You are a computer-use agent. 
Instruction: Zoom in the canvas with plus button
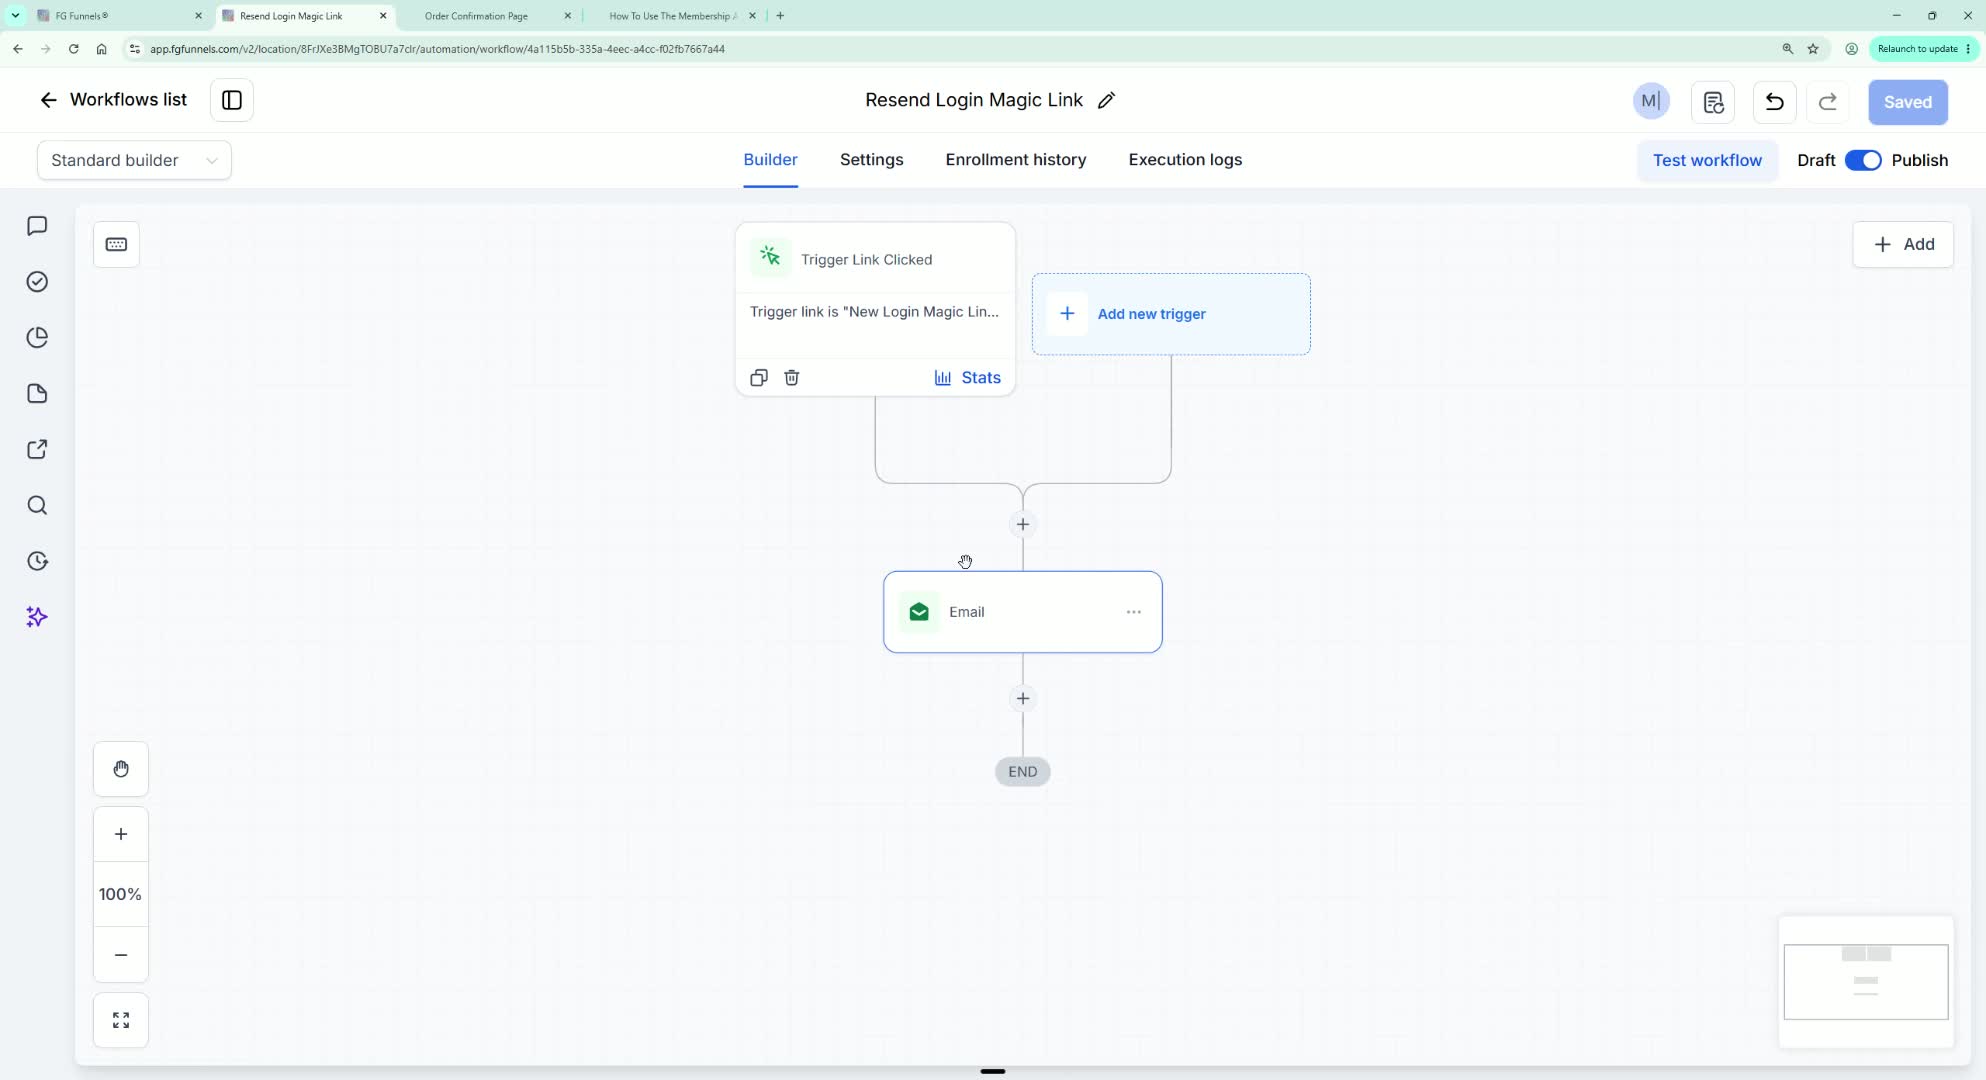point(121,834)
